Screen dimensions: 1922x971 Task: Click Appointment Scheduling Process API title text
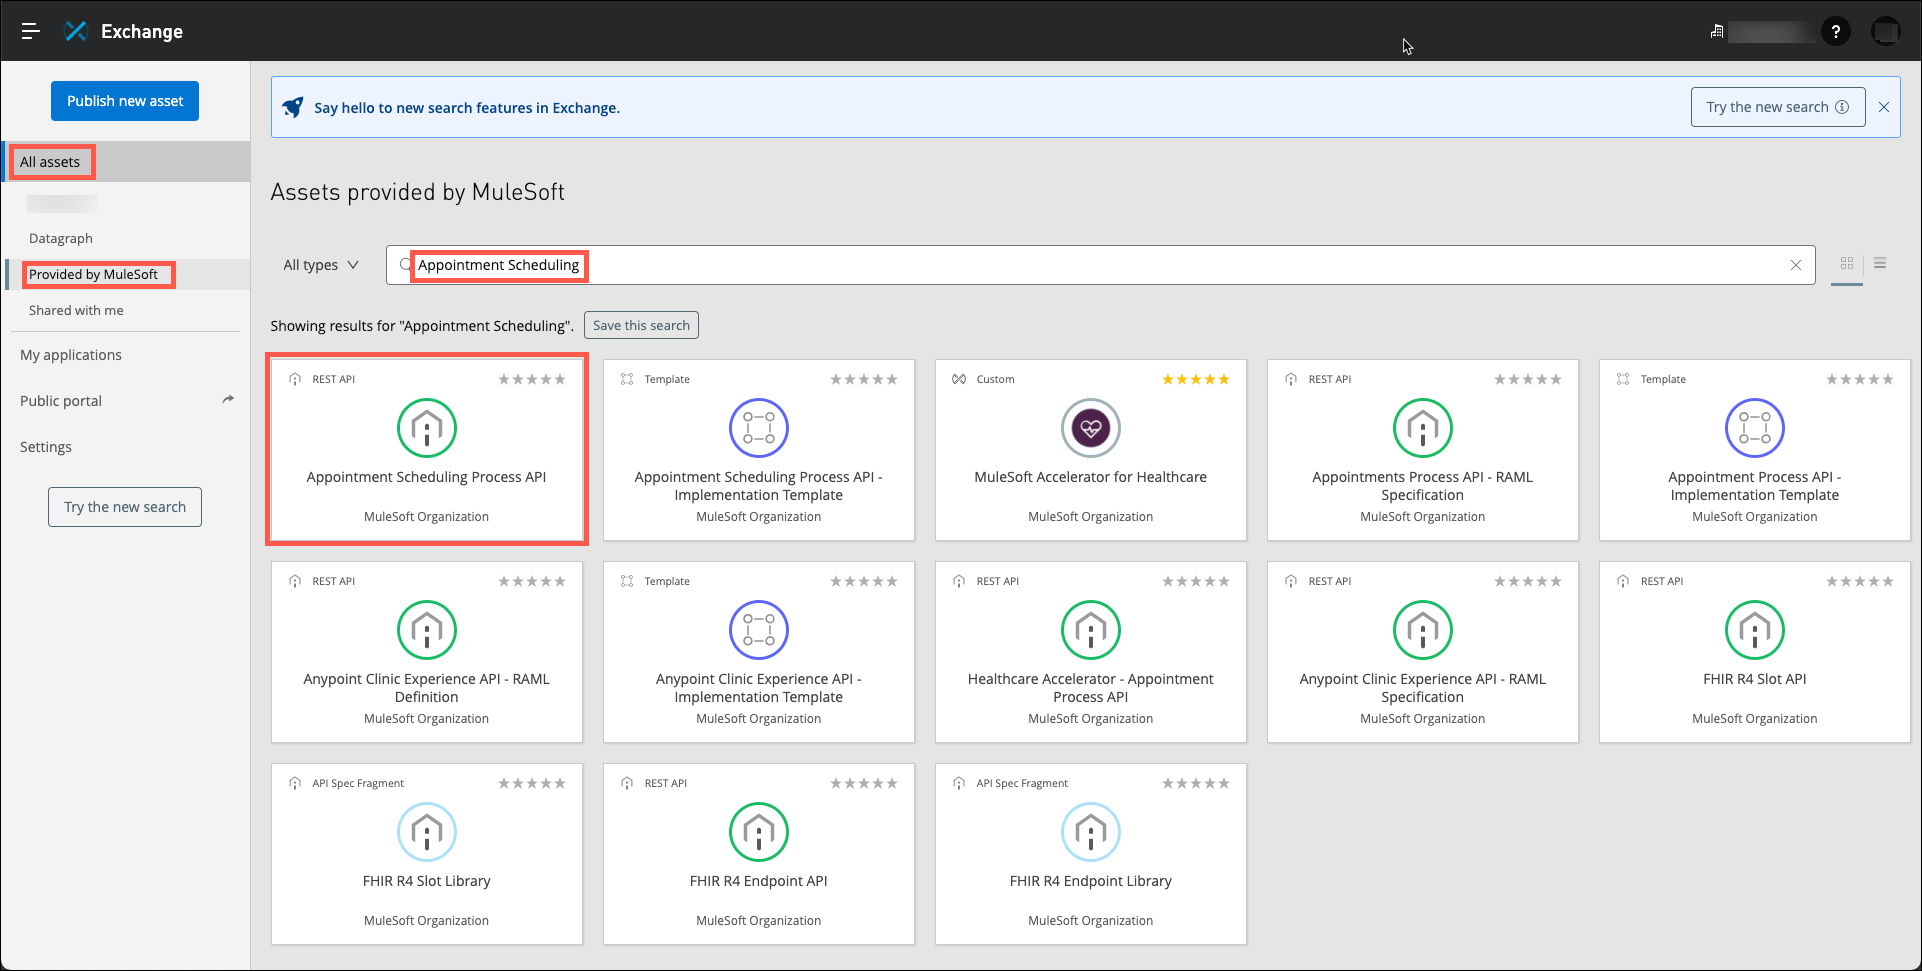(427, 477)
